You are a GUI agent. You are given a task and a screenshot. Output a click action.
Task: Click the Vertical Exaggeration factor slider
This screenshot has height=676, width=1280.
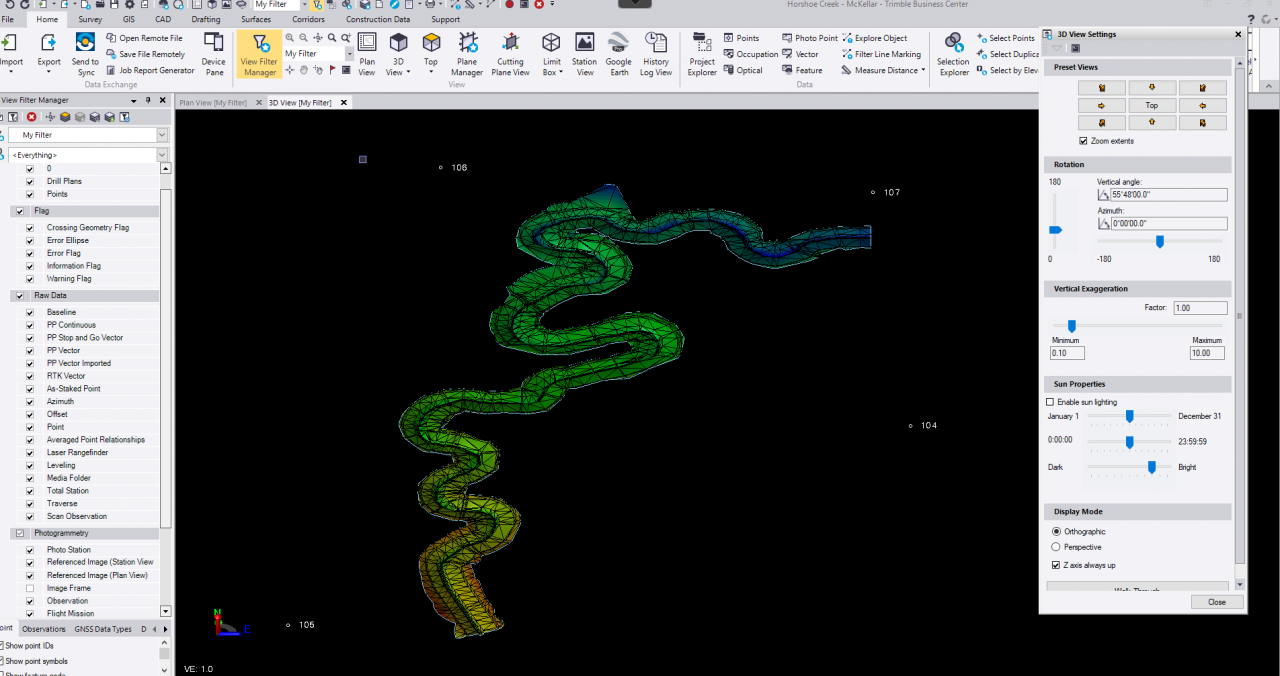point(1071,326)
